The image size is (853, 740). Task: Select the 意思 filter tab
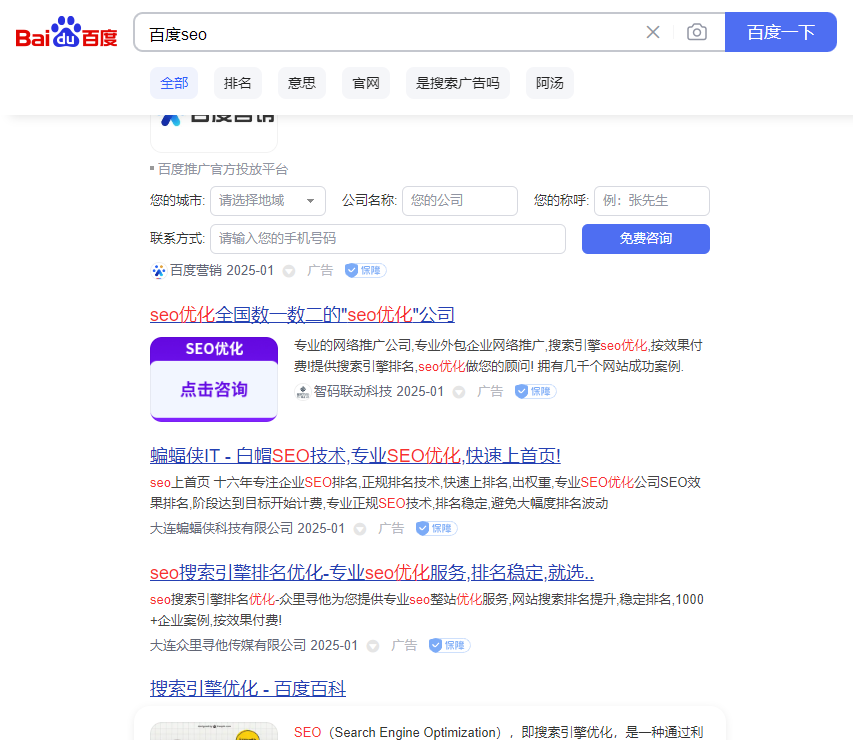click(302, 83)
